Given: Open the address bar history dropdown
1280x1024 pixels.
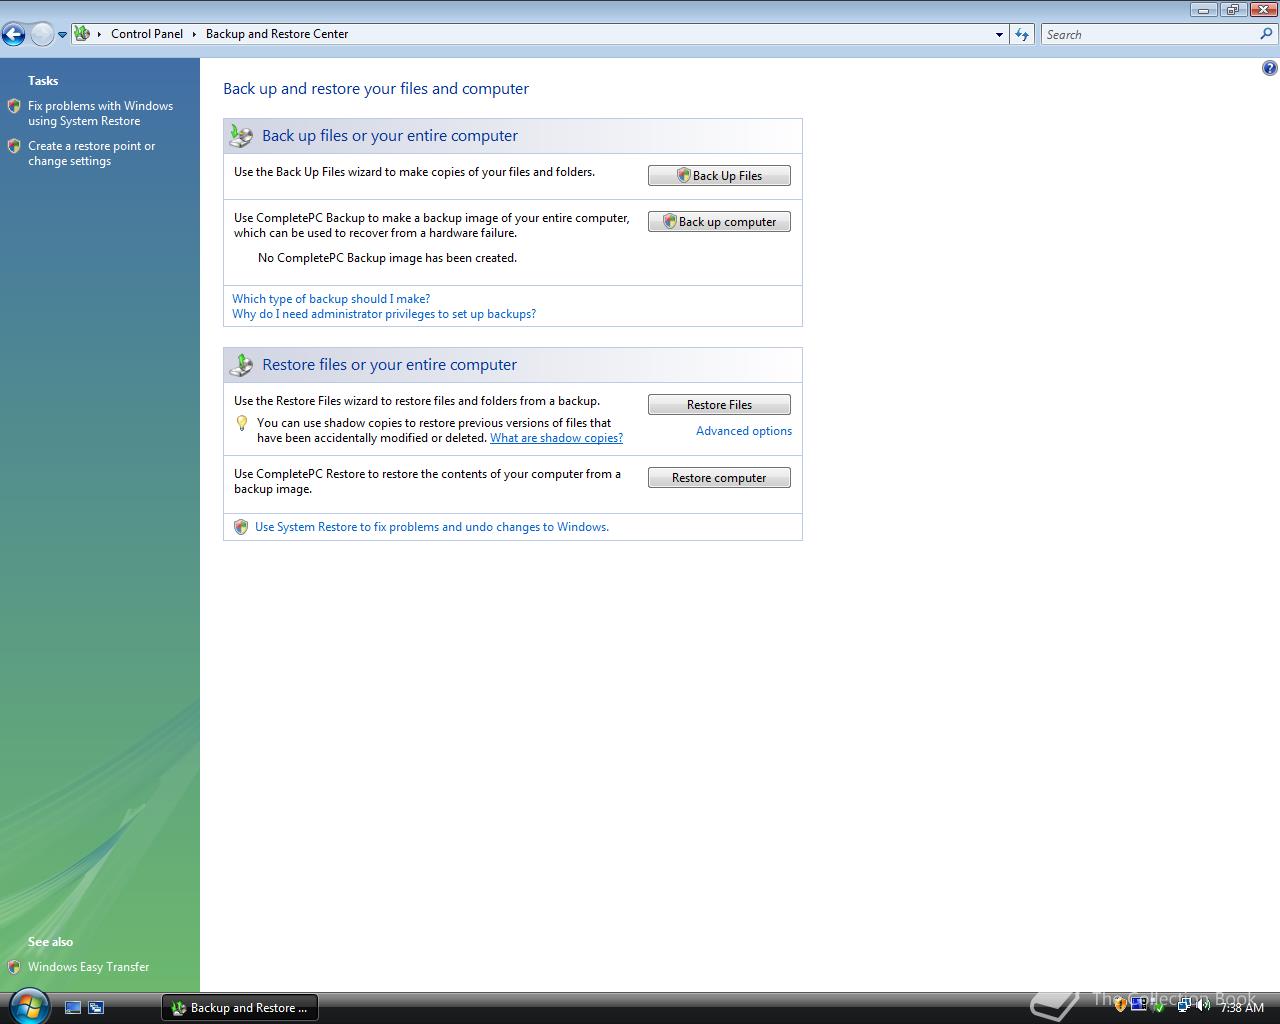Looking at the screenshot, I should (x=998, y=35).
